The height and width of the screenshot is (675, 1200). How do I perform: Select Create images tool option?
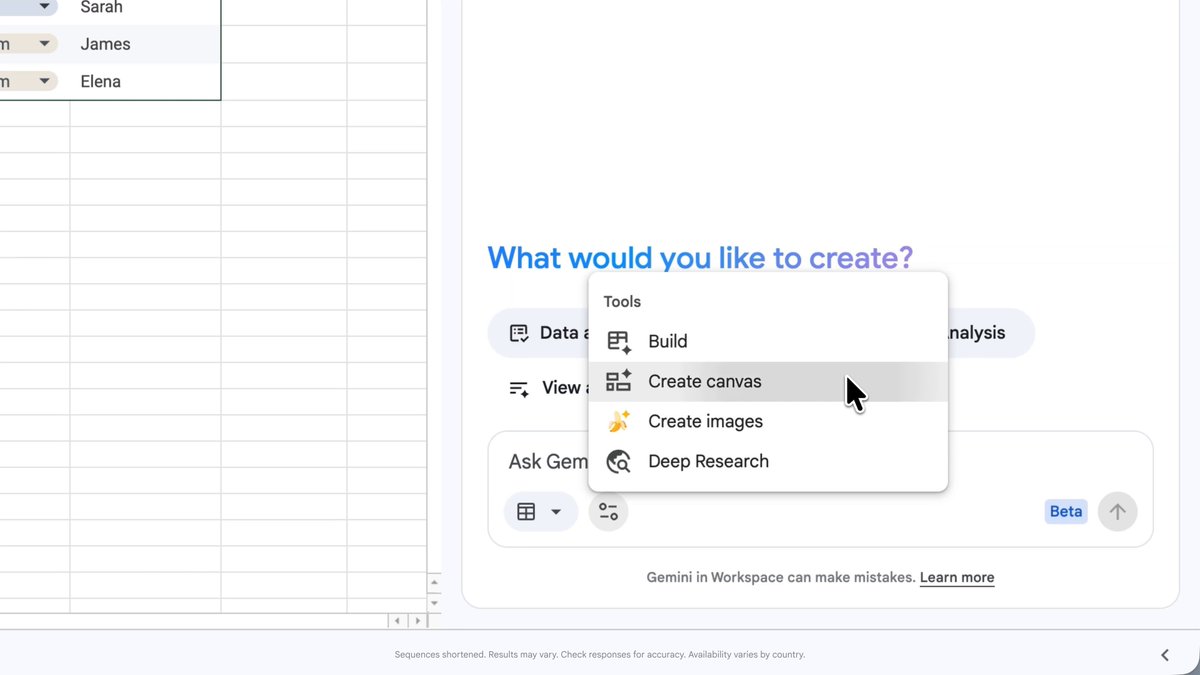point(767,421)
